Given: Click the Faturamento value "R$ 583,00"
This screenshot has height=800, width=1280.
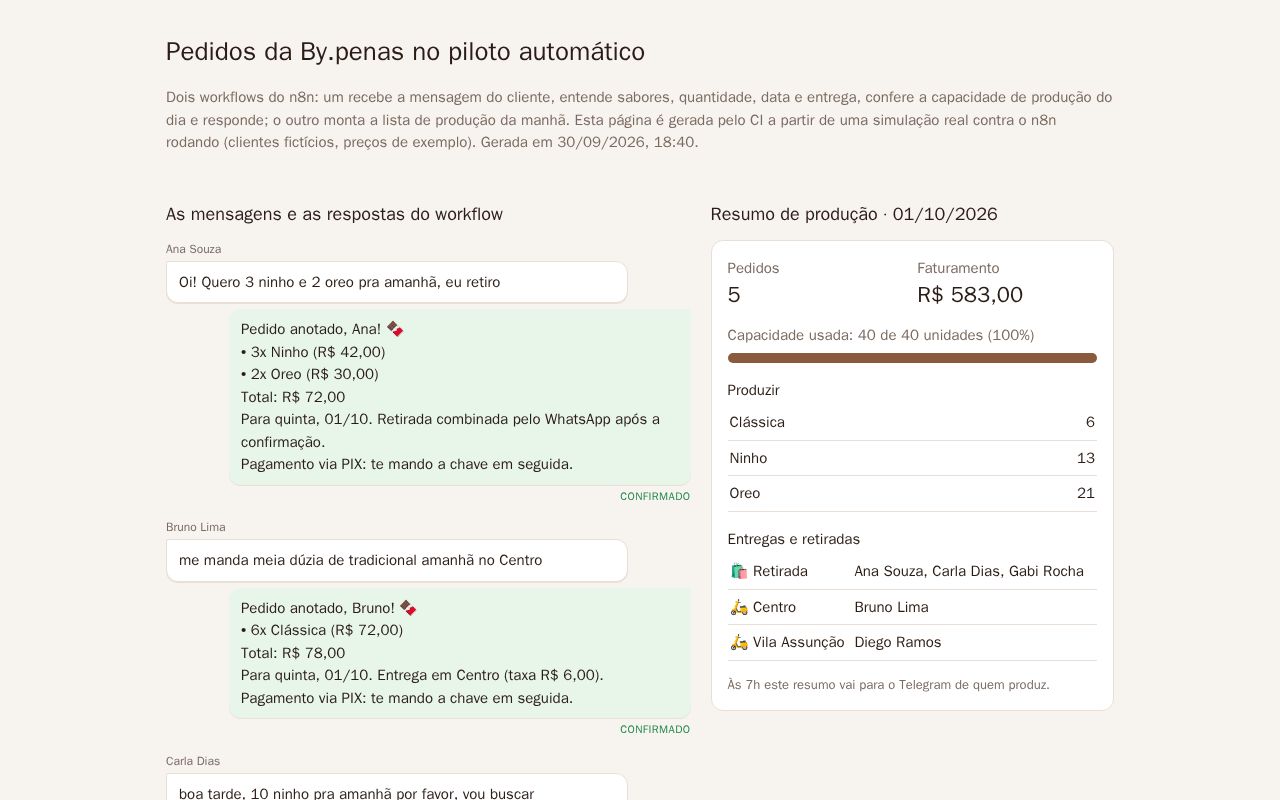Looking at the screenshot, I should (970, 295).
